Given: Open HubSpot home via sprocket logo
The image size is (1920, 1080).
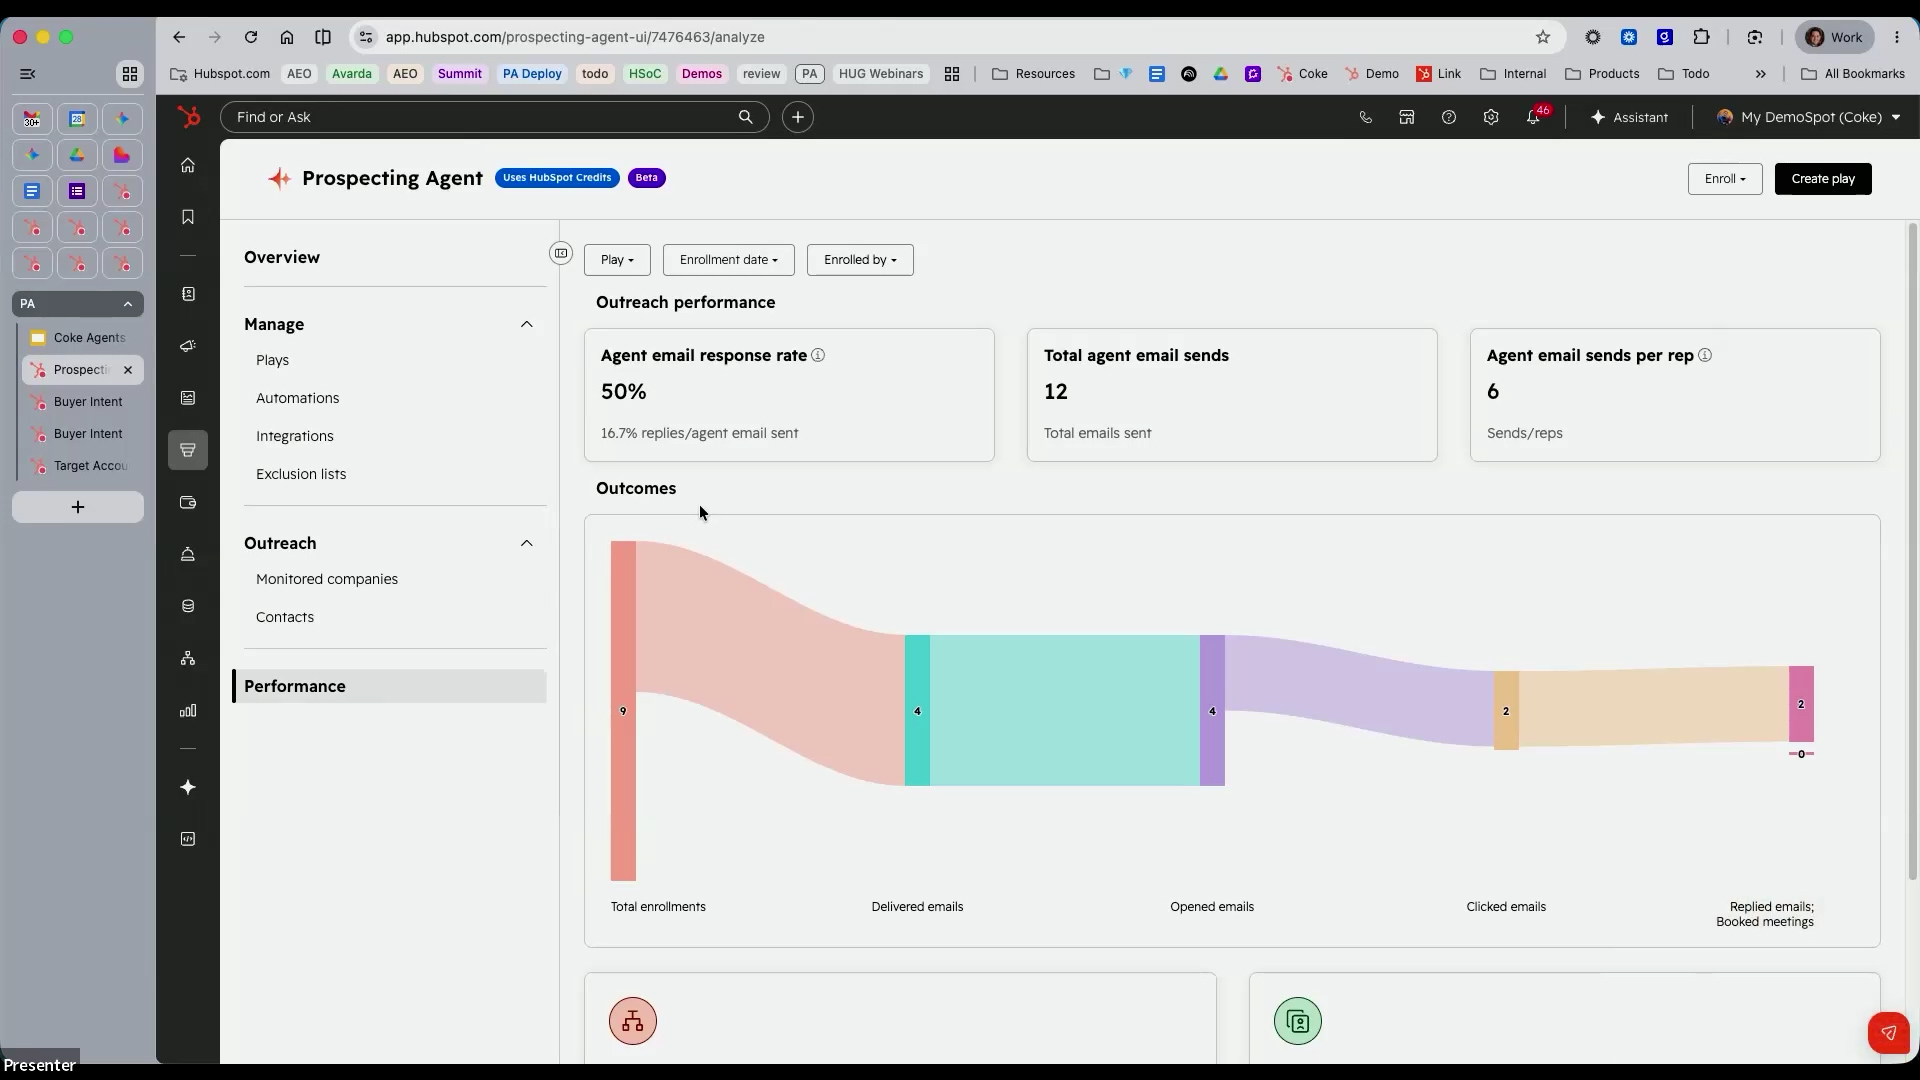Looking at the screenshot, I should [x=188, y=117].
